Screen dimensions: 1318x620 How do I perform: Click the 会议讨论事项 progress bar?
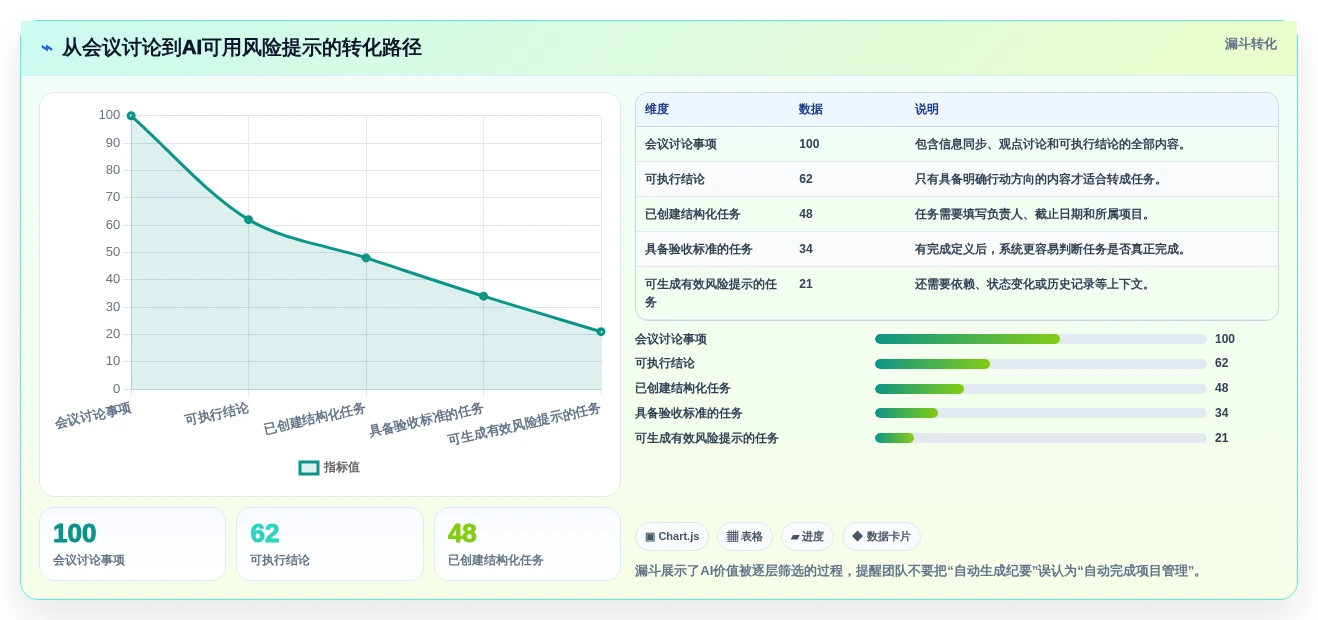coord(1041,339)
